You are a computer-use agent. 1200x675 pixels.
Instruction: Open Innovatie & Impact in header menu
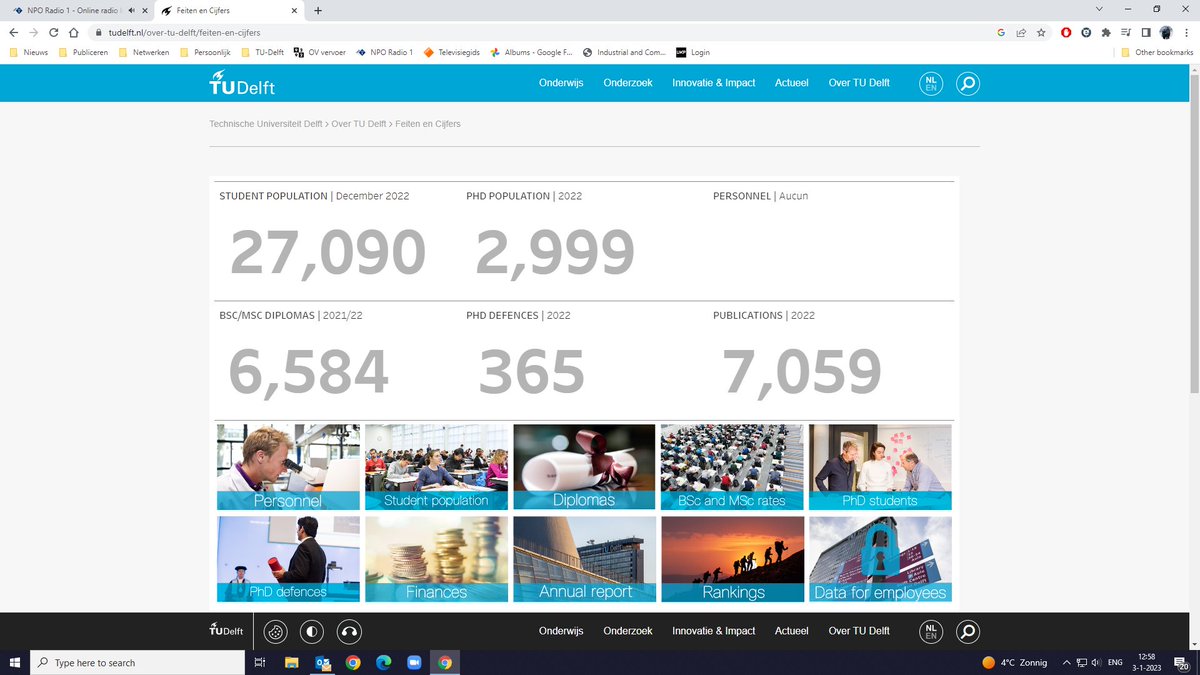pyautogui.click(x=714, y=83)
